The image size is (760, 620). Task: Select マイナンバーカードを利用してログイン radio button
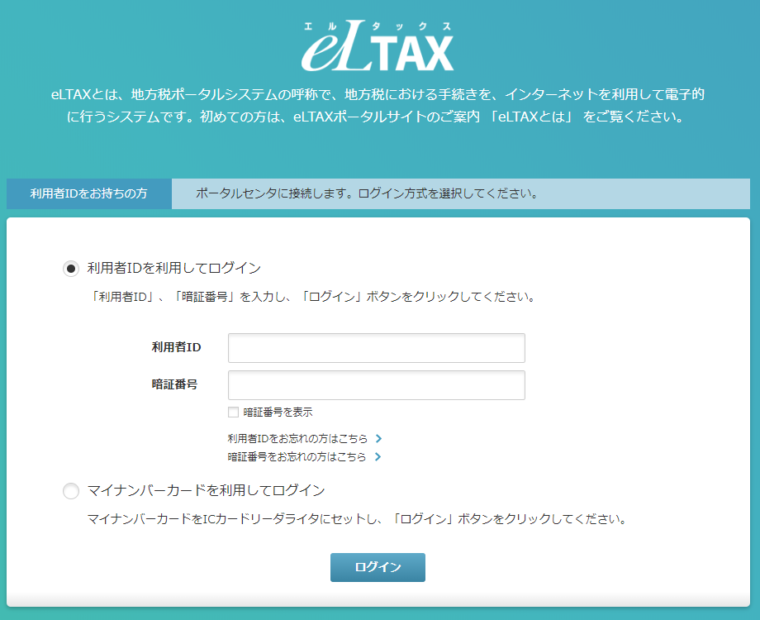(71, 491)
